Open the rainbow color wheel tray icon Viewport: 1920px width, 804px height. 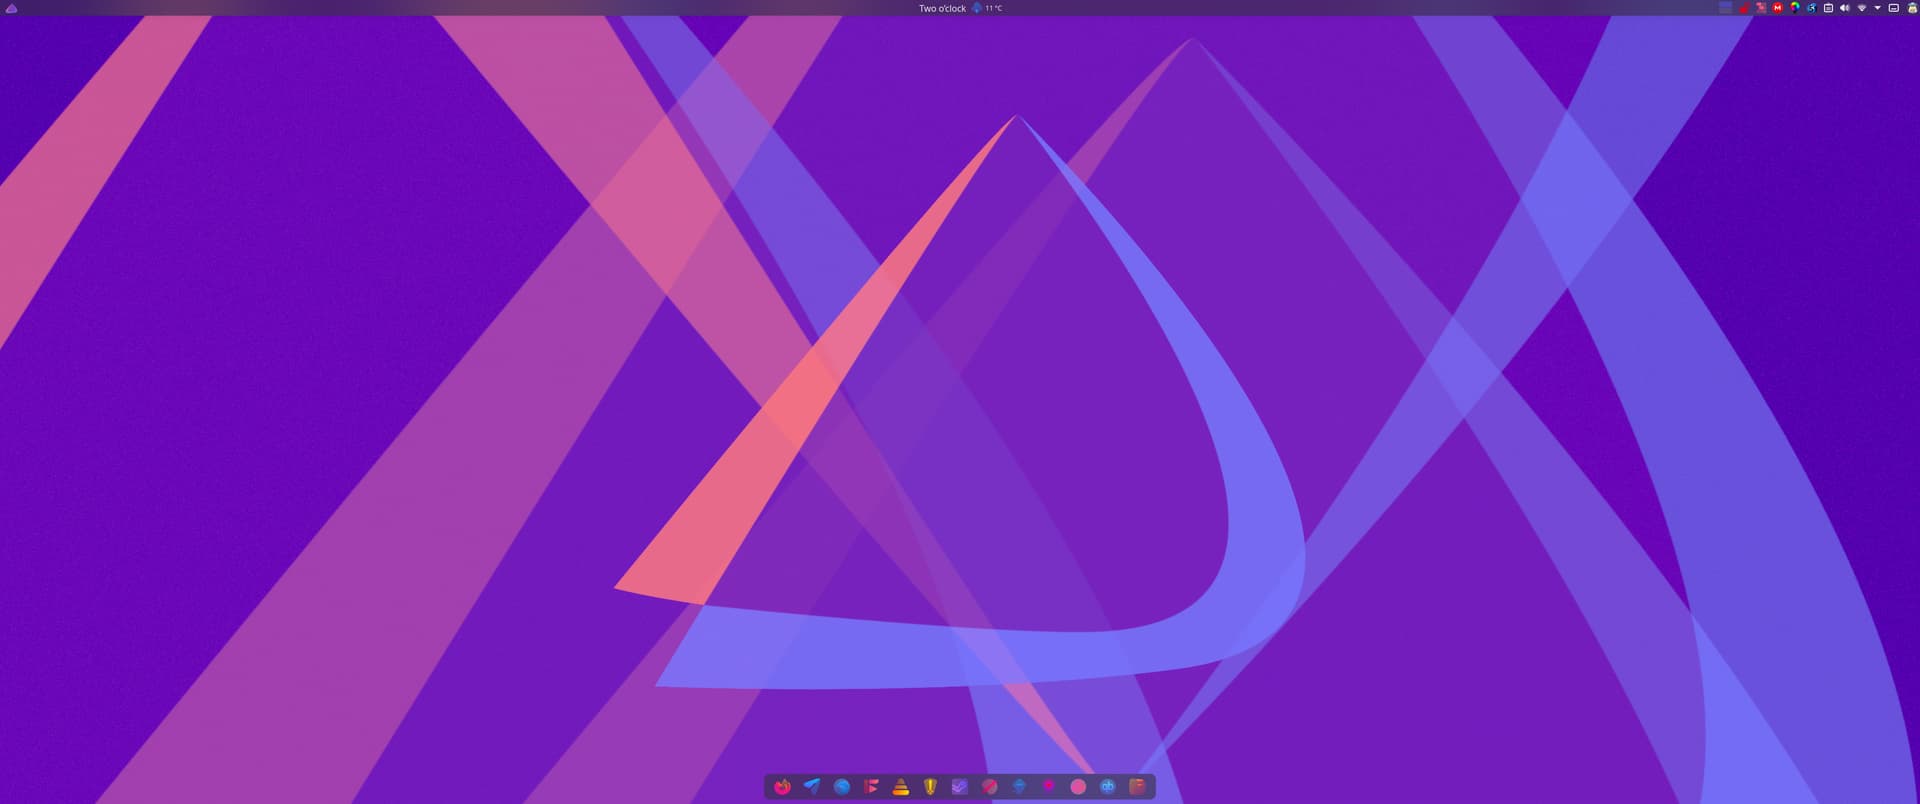(x=1795, y=8)
